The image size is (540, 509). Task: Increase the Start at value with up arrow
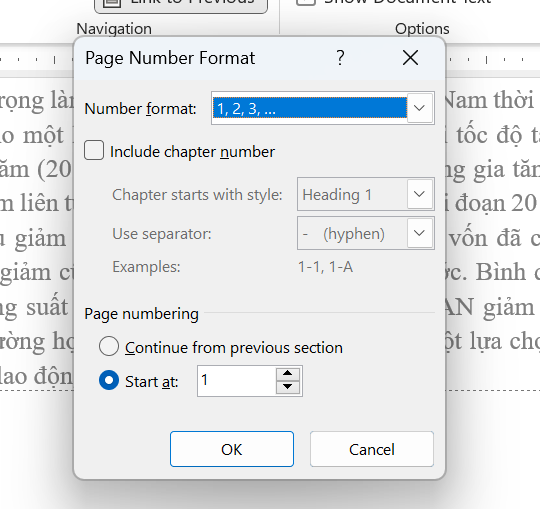point(288,374)
